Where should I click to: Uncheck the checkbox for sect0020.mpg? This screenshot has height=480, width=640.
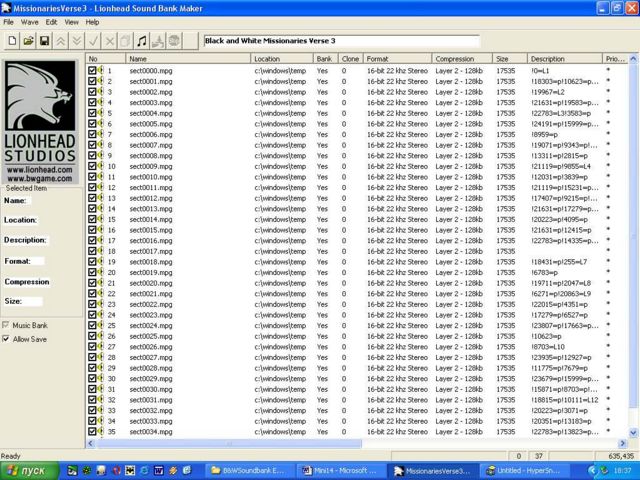[92, 282]
